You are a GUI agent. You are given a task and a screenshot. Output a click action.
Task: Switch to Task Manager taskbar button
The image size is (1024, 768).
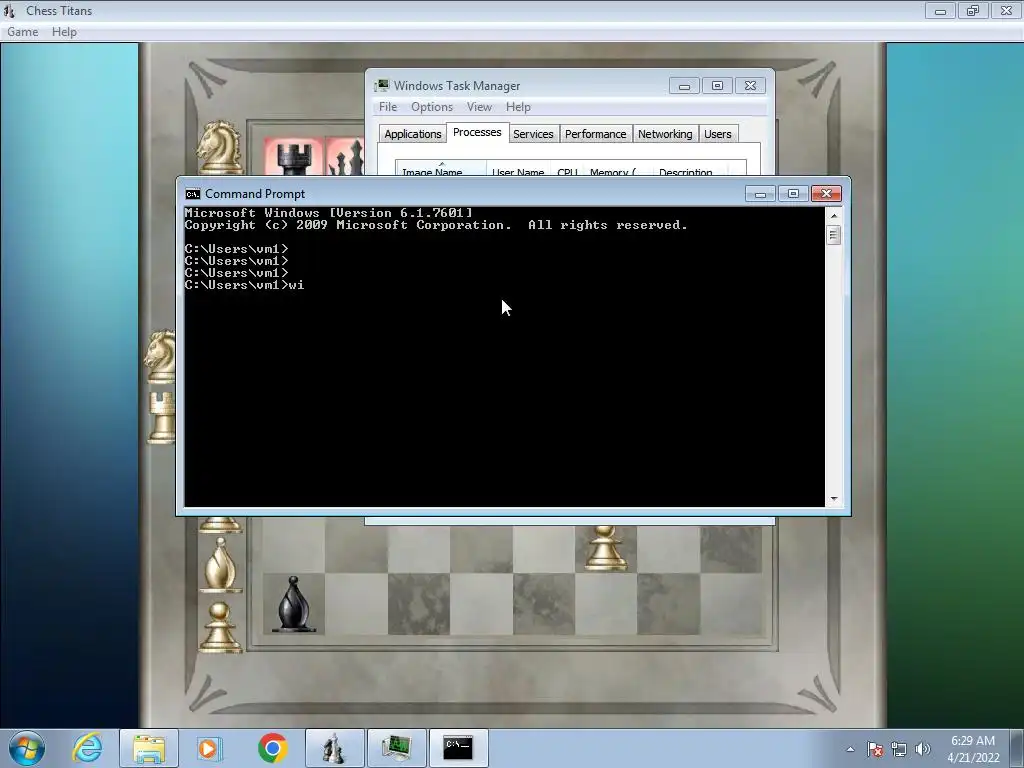[396, 748]
